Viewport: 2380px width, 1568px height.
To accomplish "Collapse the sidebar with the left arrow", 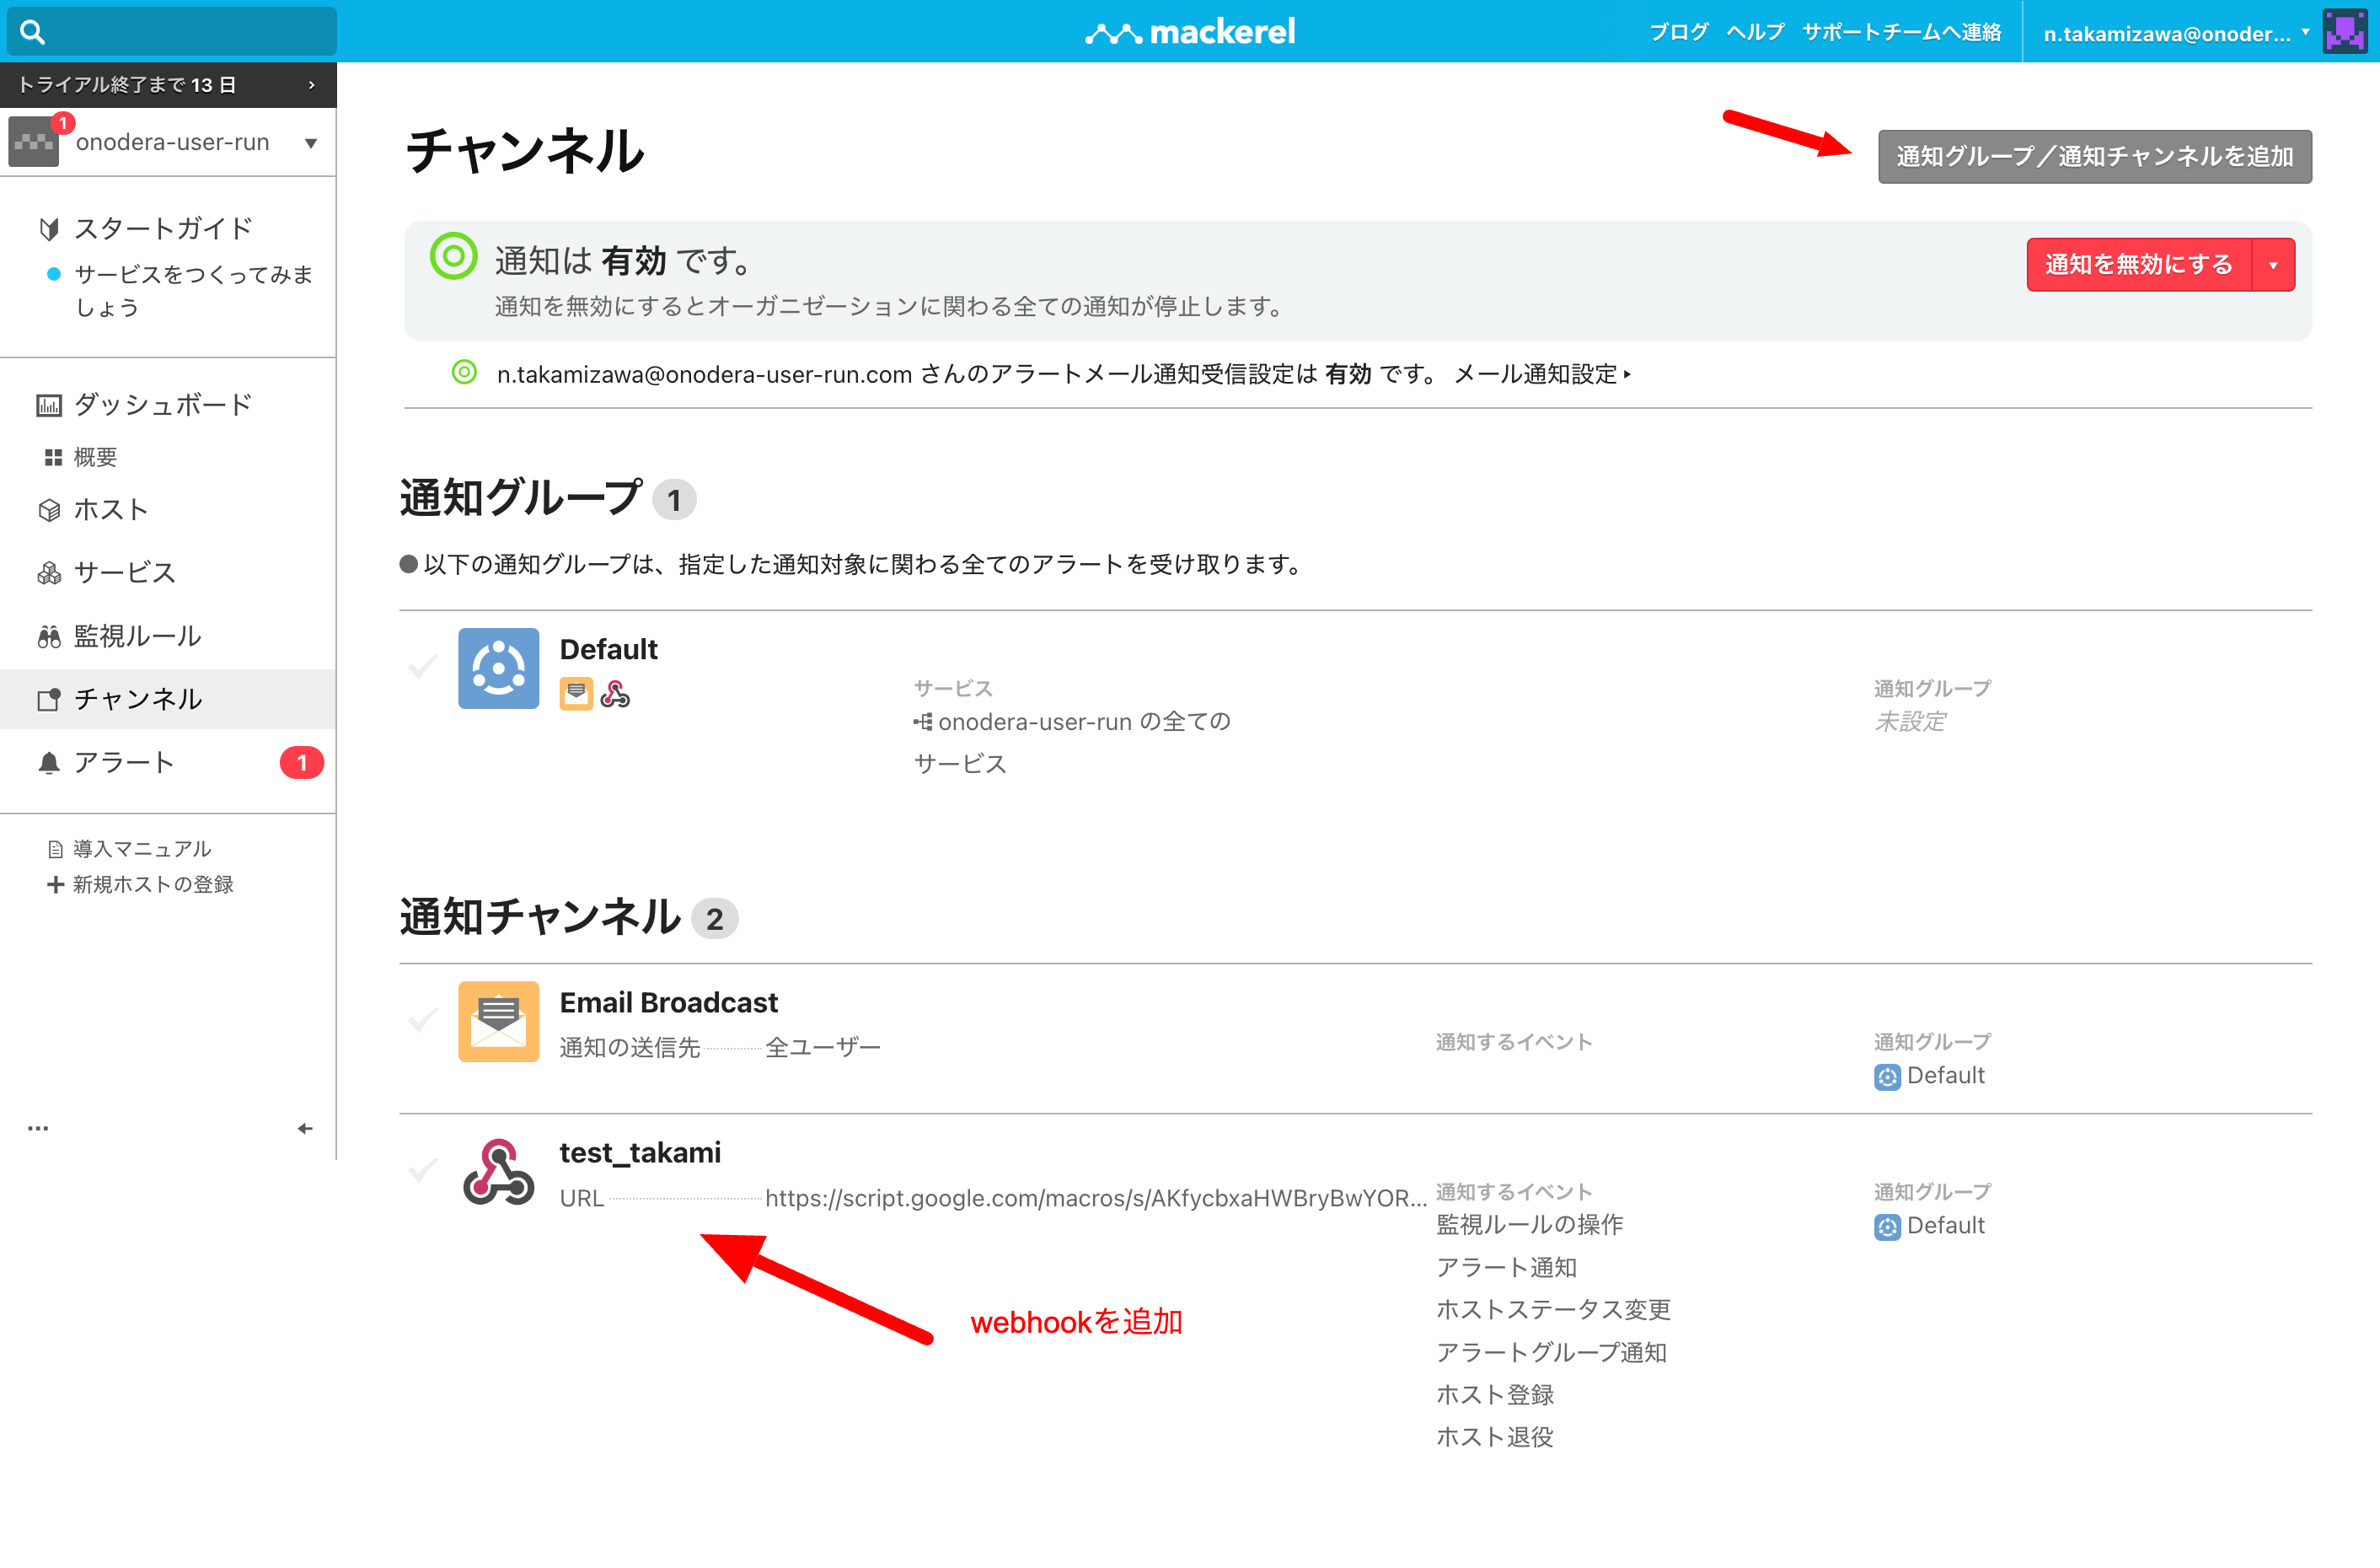I will [305, 1128].
